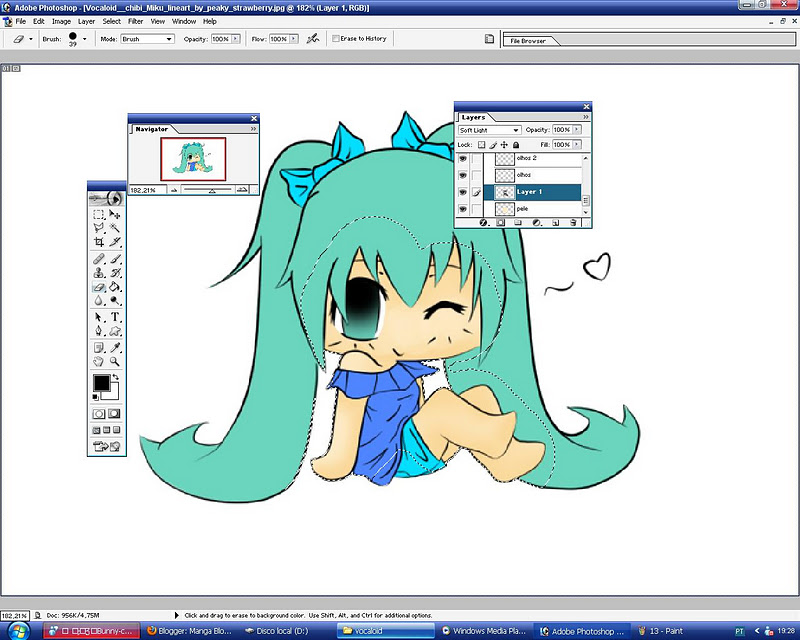The image size is (800, 640).
Task: Select the Rectangular Marquee tool
Action: tap(98, 214)
